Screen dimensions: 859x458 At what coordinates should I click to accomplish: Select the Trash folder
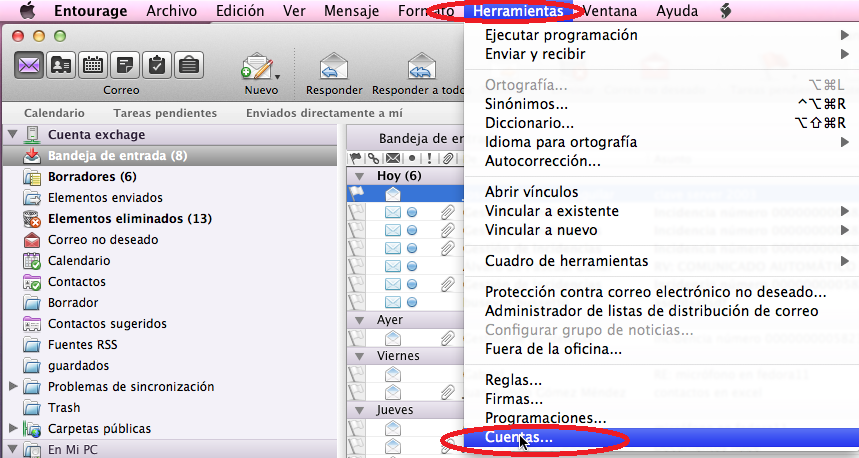(x=64, y=408)
